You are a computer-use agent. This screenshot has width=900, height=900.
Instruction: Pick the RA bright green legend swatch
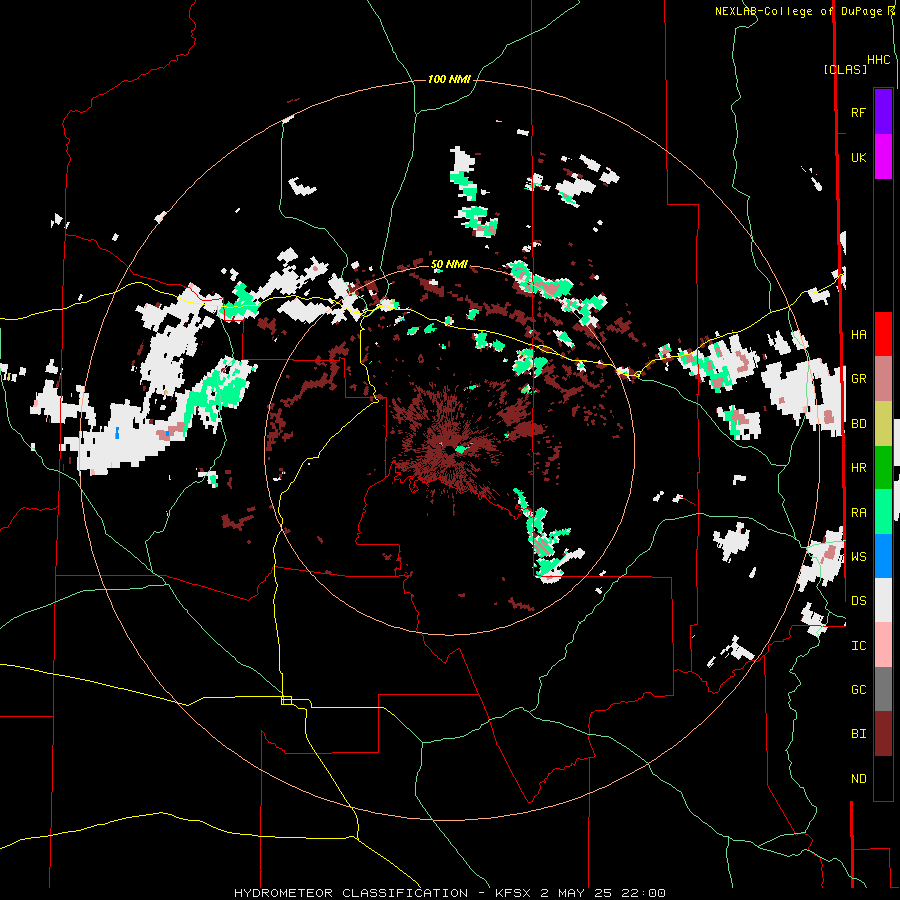click(883, 512)
